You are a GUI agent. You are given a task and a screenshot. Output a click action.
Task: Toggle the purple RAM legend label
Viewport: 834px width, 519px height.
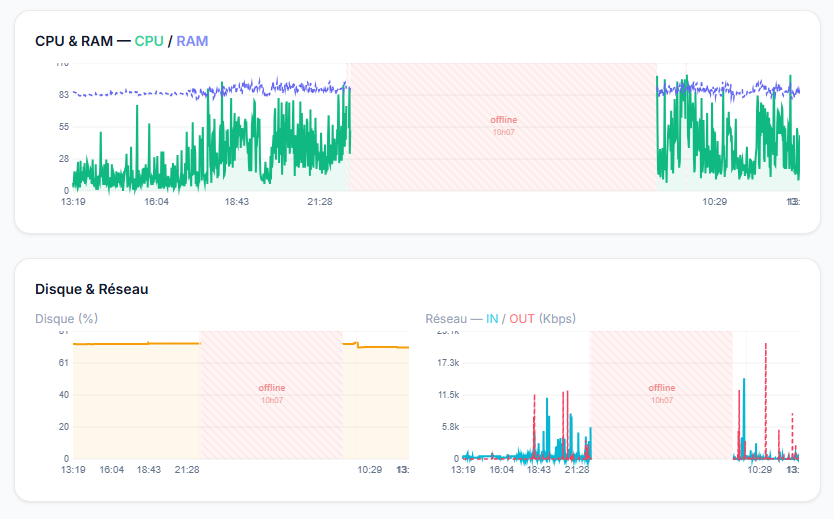[x=192, y=41]
